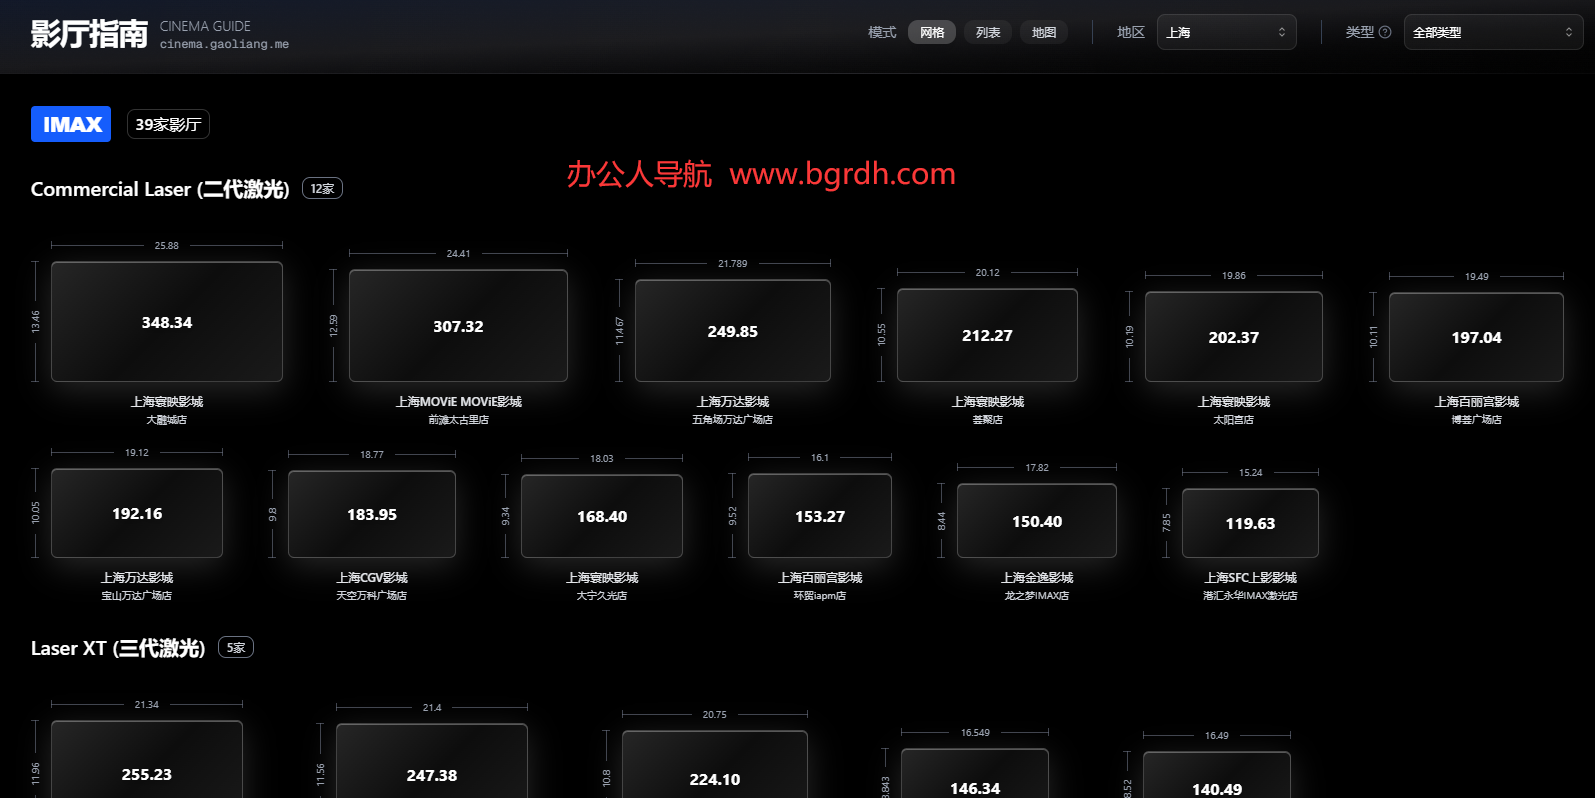Image resolution: width=1595 pixels, height=798 pixels.
Task: Select the 348.34 screen thumbnail
Action: (x=167, y=322)
